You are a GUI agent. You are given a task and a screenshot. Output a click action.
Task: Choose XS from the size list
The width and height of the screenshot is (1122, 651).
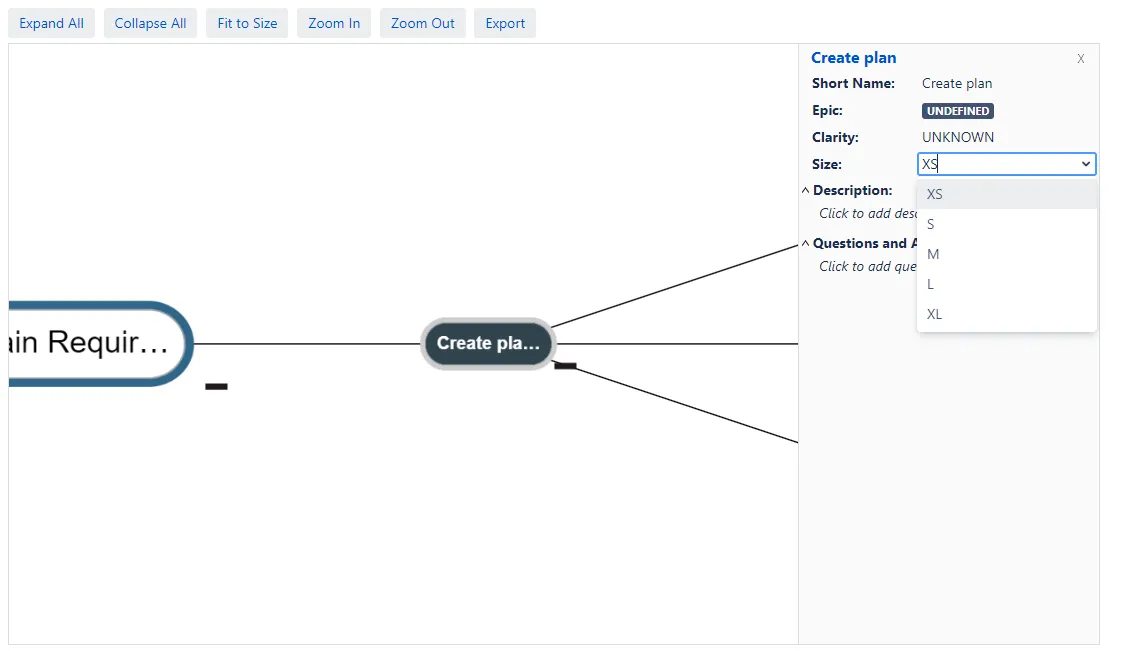coord(1007,194)
